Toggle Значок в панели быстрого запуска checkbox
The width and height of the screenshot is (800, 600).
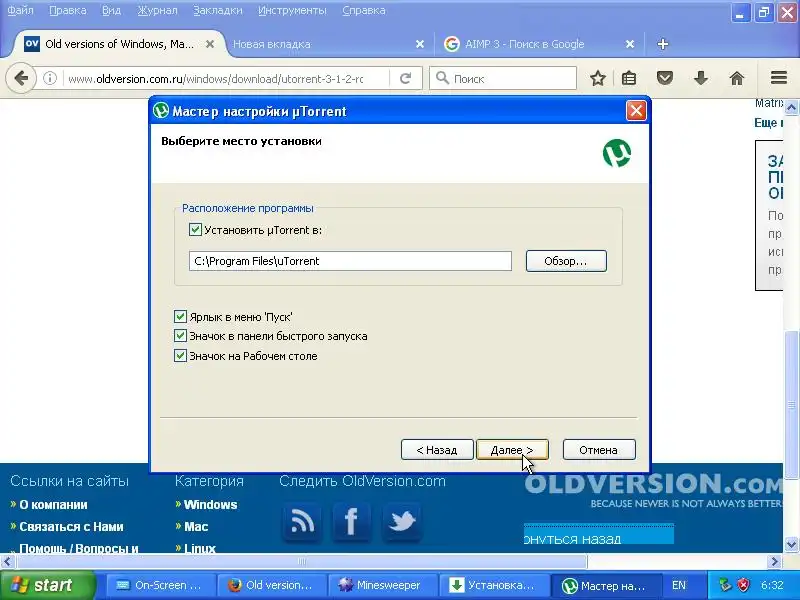[x=180, y=336]
